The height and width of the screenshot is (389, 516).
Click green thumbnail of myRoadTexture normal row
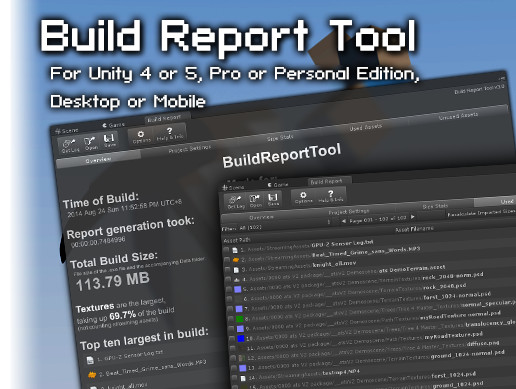tap(239, 319)
